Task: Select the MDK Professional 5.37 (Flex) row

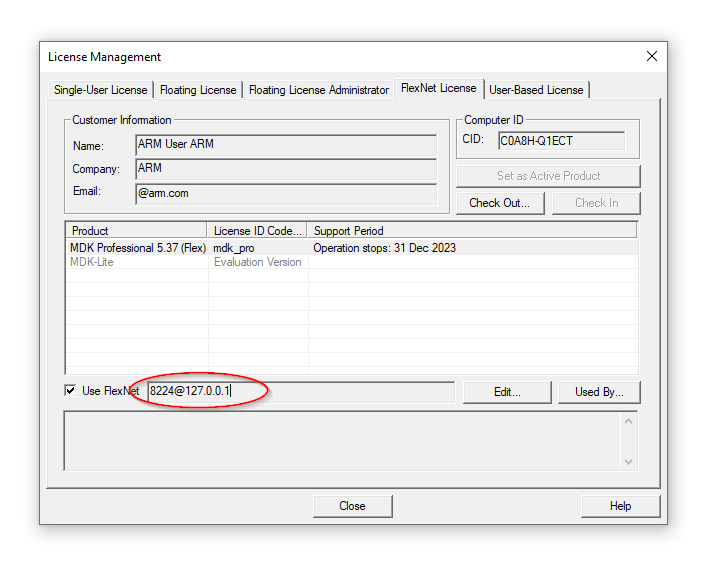Action: click(137, 248)
